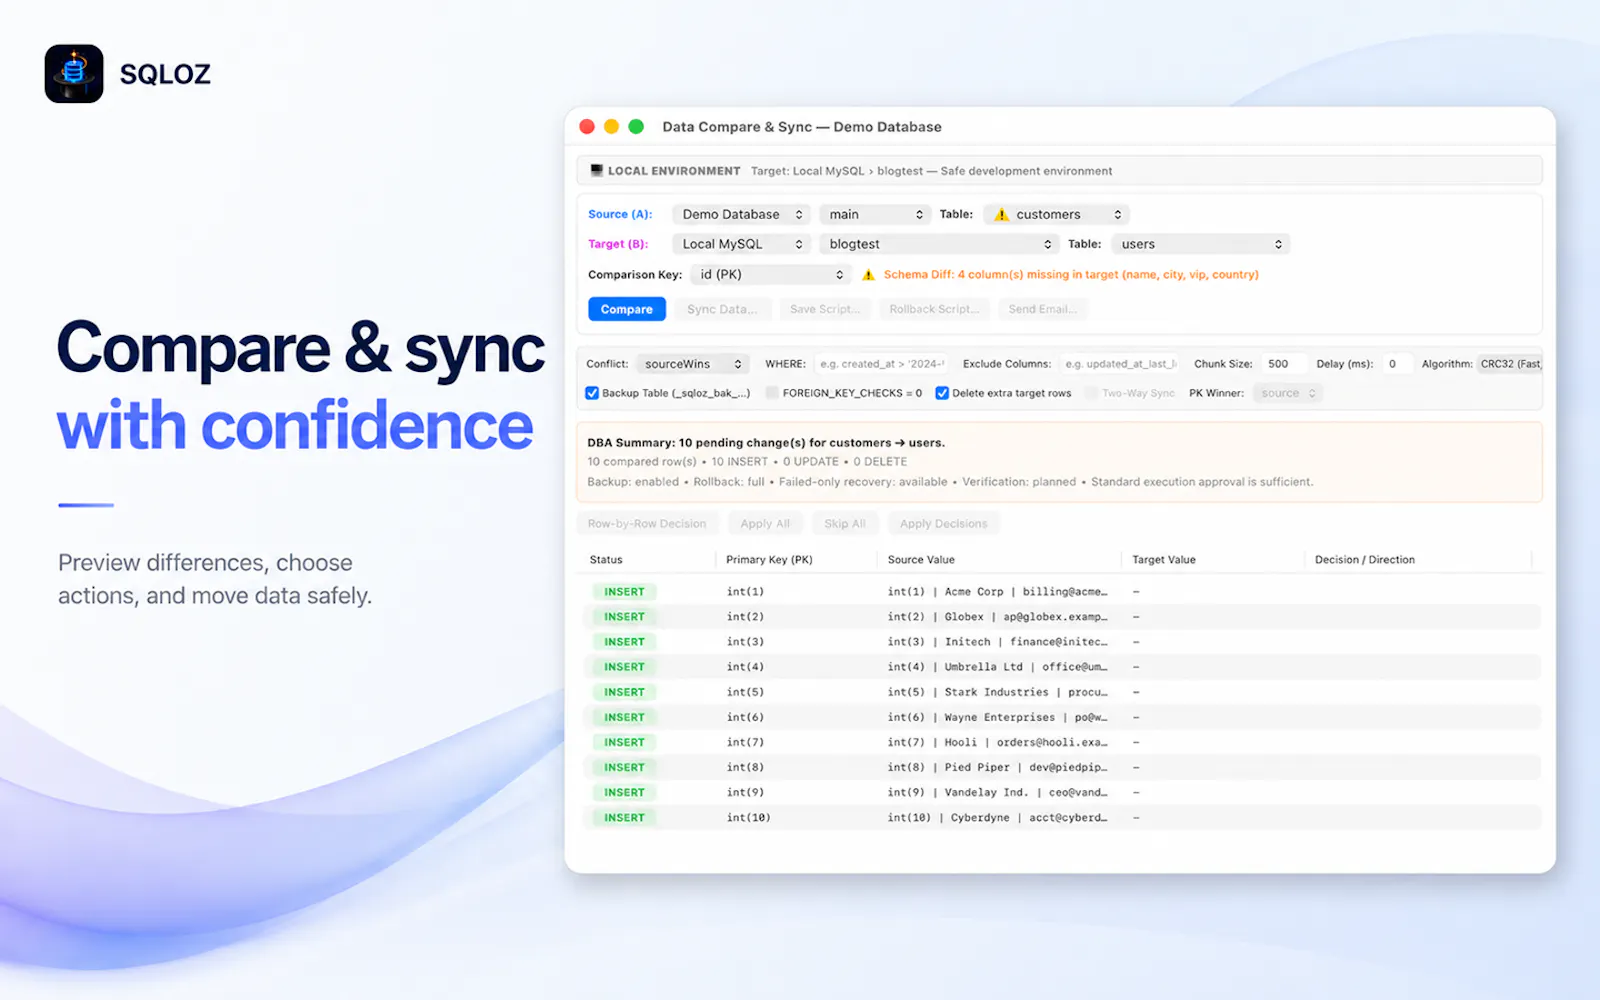Click the Rollback Script... button

(x=934, y=309)
